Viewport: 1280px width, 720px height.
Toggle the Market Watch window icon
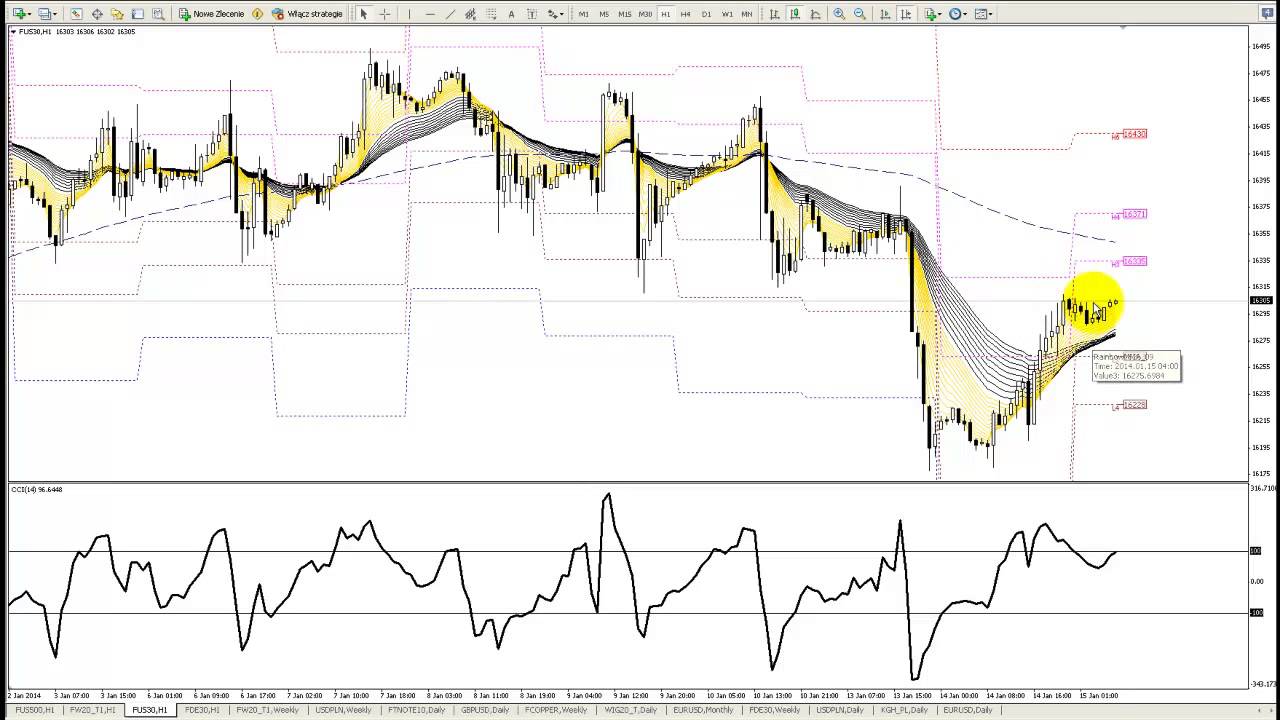(x=76, y=14)
